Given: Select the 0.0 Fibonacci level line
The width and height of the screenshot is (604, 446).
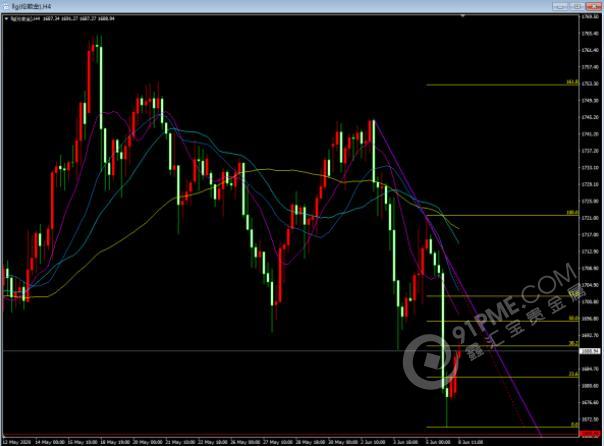Looking at the screenshot, I should click(500, 427).
